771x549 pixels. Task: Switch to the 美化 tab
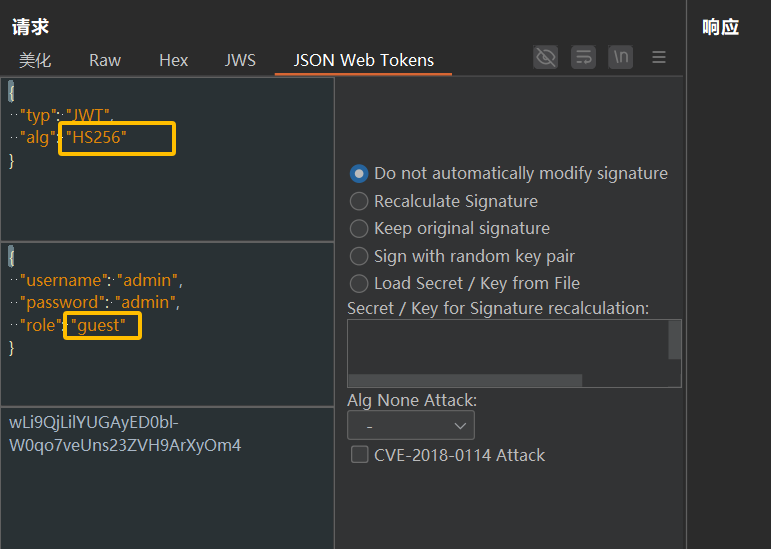click(35, 60)
